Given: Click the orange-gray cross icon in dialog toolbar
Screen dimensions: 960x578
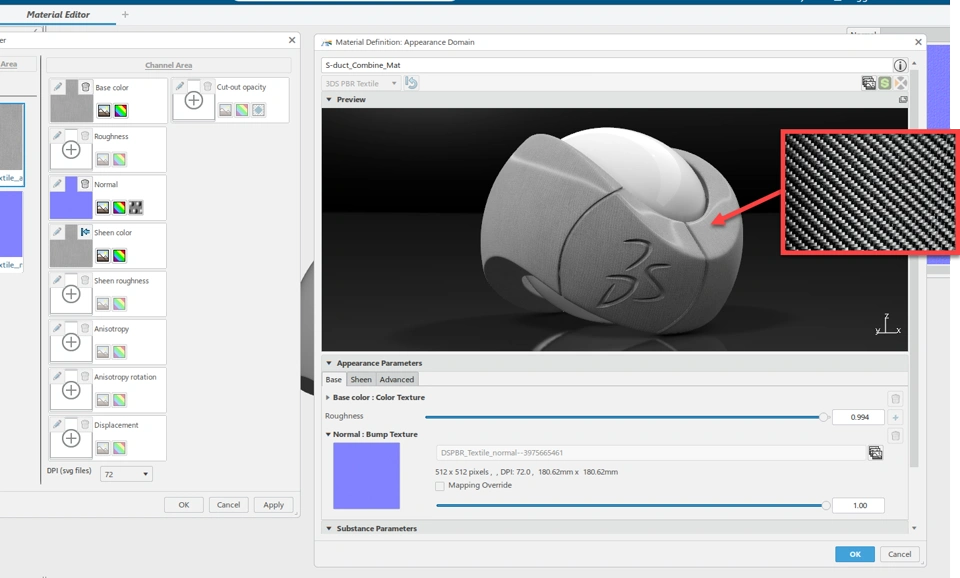Looking at the screenshot, I should point(901,83).
